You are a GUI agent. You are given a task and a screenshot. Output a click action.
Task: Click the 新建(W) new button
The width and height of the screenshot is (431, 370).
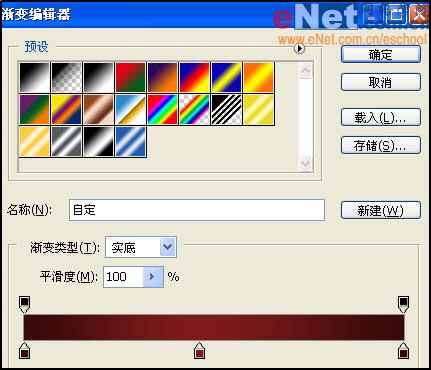[381, 210]
